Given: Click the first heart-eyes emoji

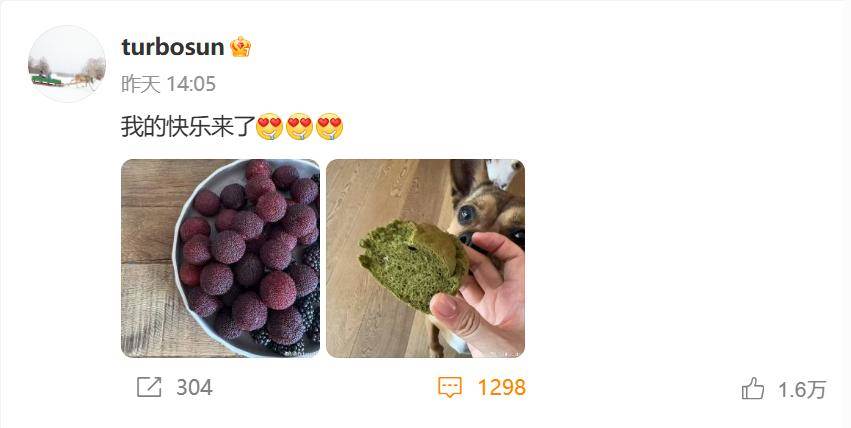Looking at the screenshot, I should (269, 126).
